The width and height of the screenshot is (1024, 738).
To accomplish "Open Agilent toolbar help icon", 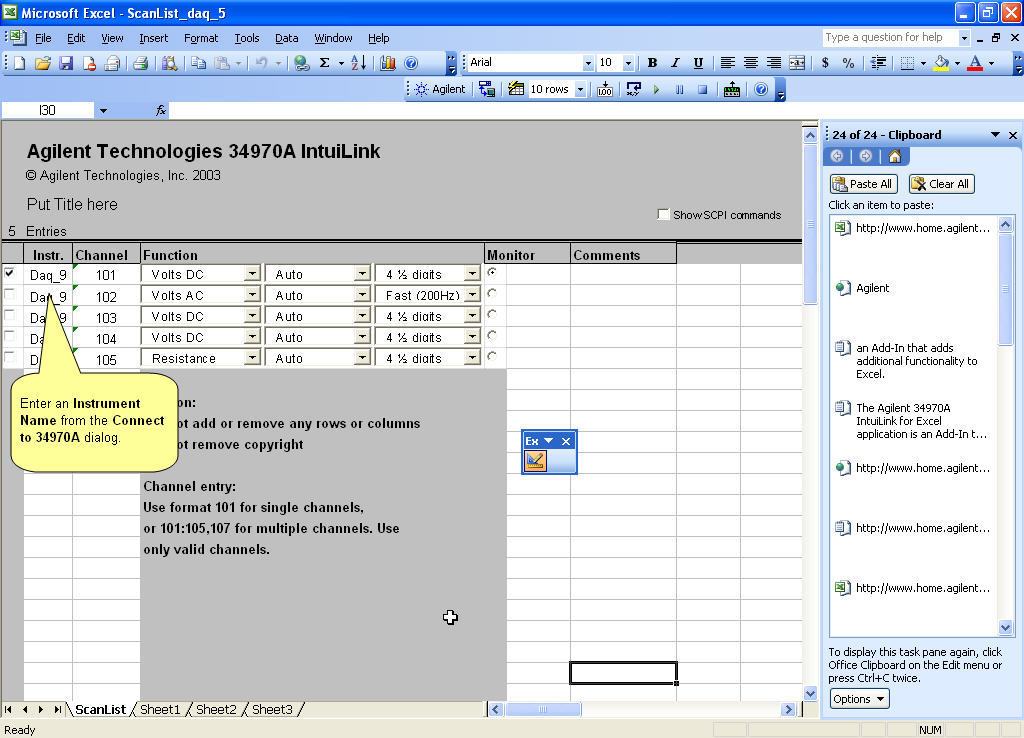I will (x=761, y=89).
